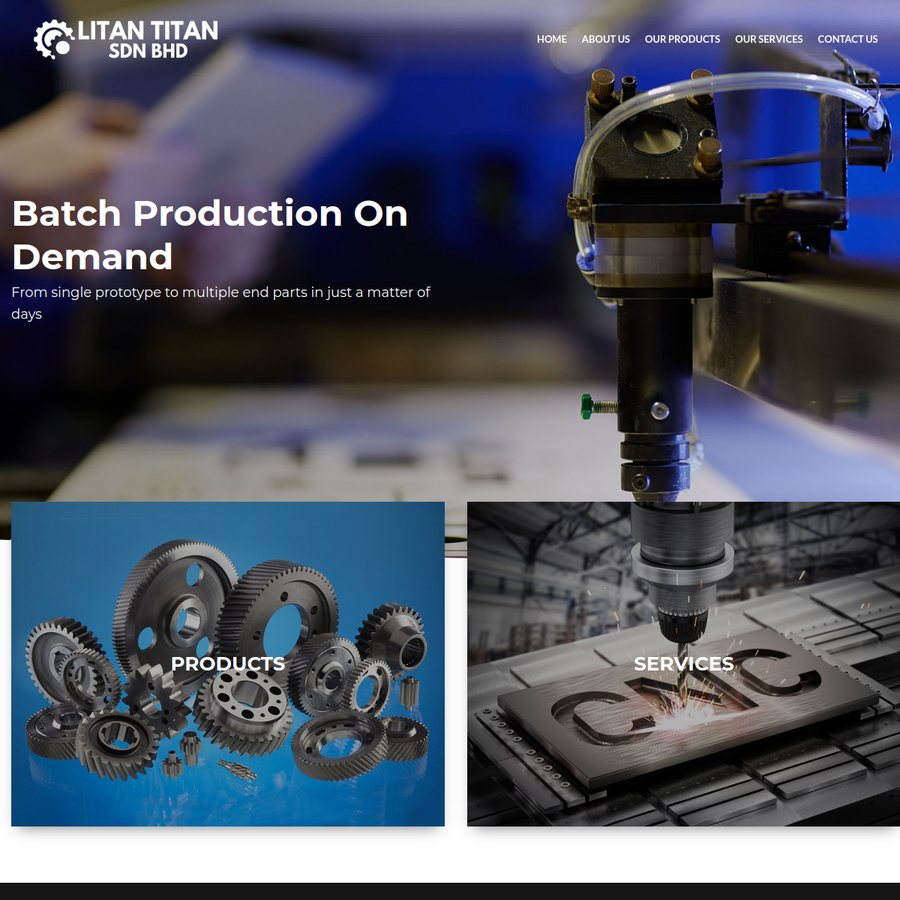Click the SDN BHD logo text
Screen dimensions: 900x900
[x=148, y=51]
